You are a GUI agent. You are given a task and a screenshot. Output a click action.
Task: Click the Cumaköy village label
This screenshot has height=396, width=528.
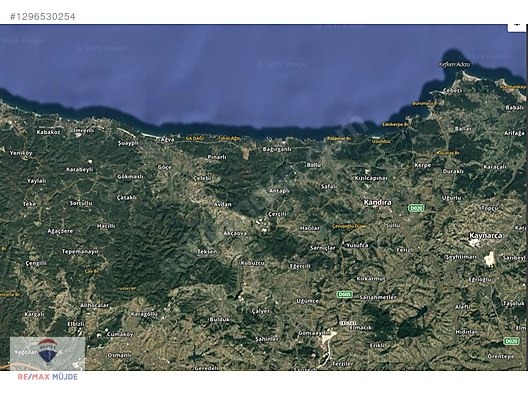120,335
